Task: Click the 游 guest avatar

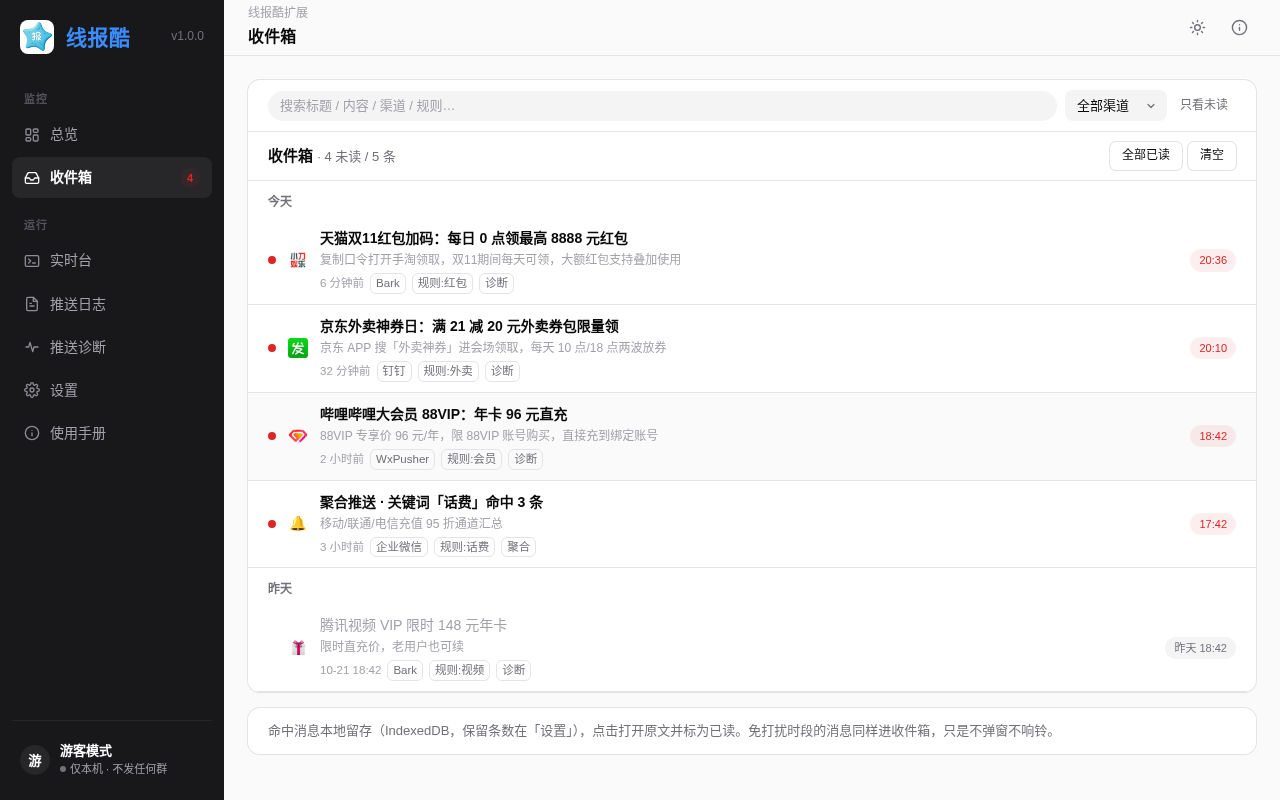Action: pos(35,760)
